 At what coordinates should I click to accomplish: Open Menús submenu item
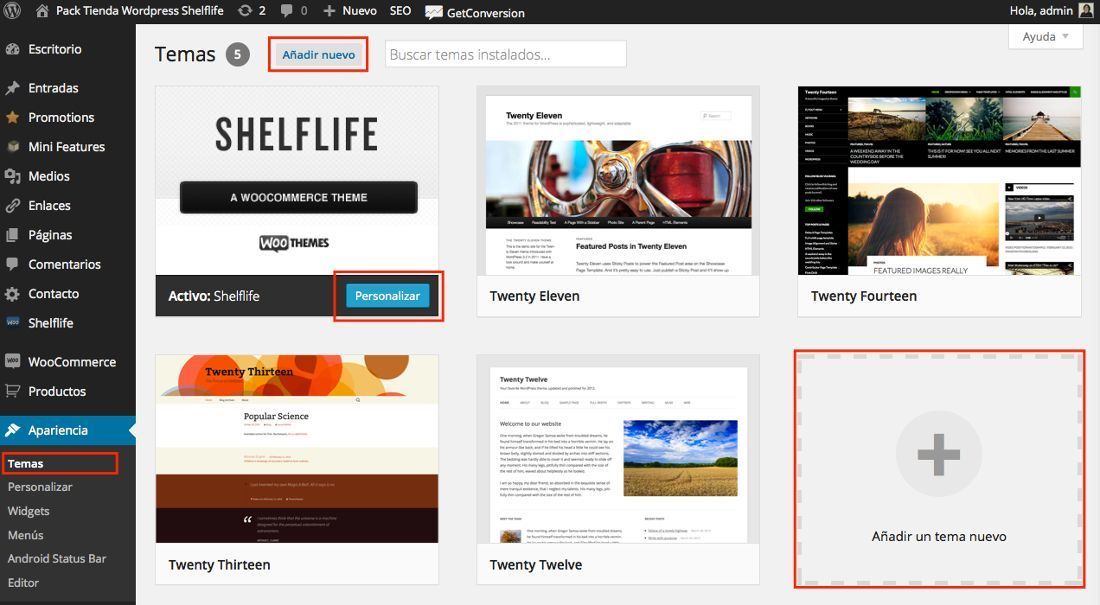click(25, 535)
